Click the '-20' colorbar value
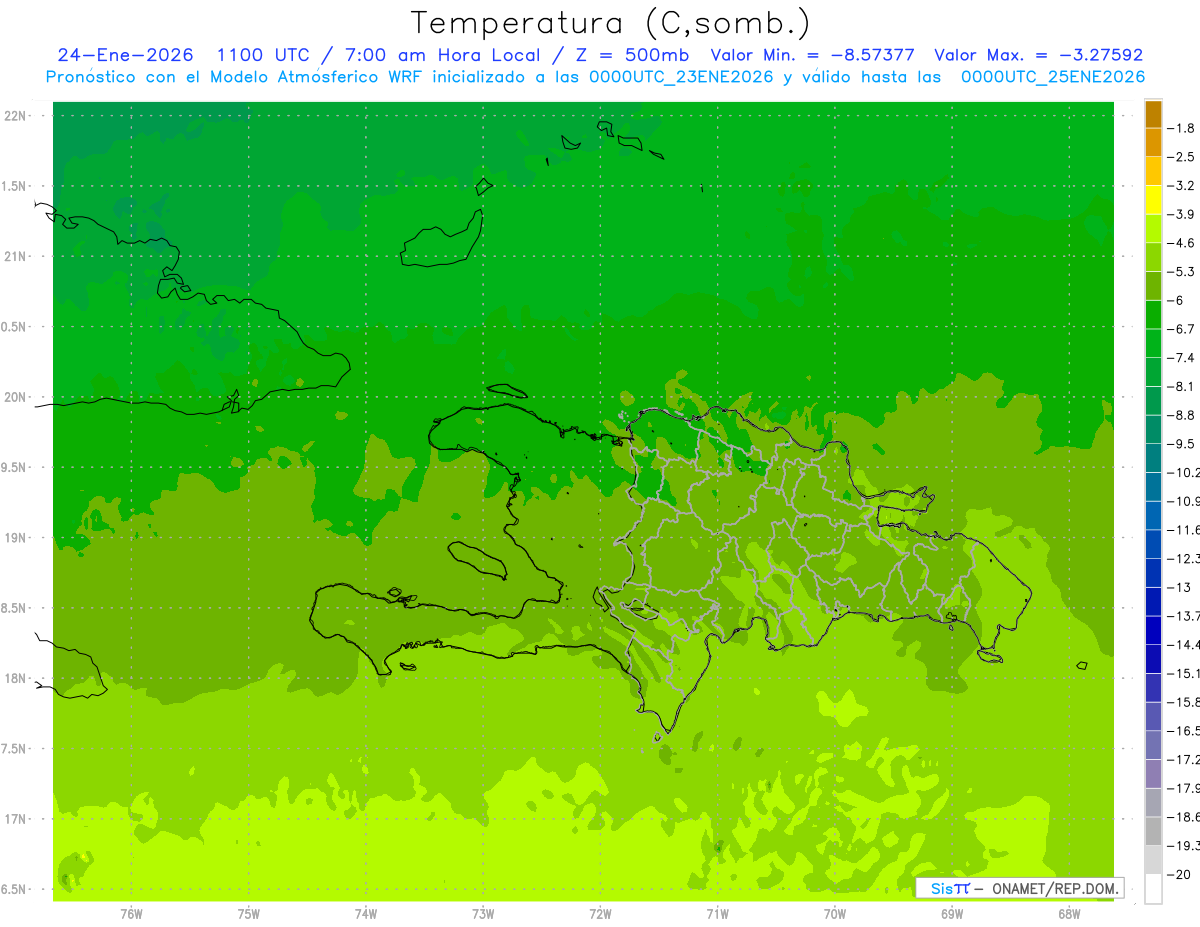1200x927 pixels. [x=1178, y=875]
